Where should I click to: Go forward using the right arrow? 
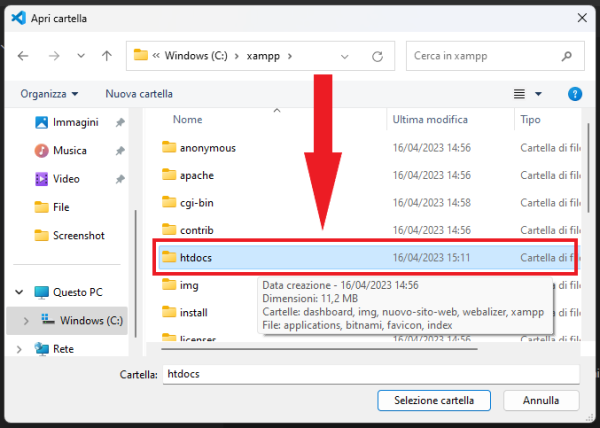pos(54,56)
